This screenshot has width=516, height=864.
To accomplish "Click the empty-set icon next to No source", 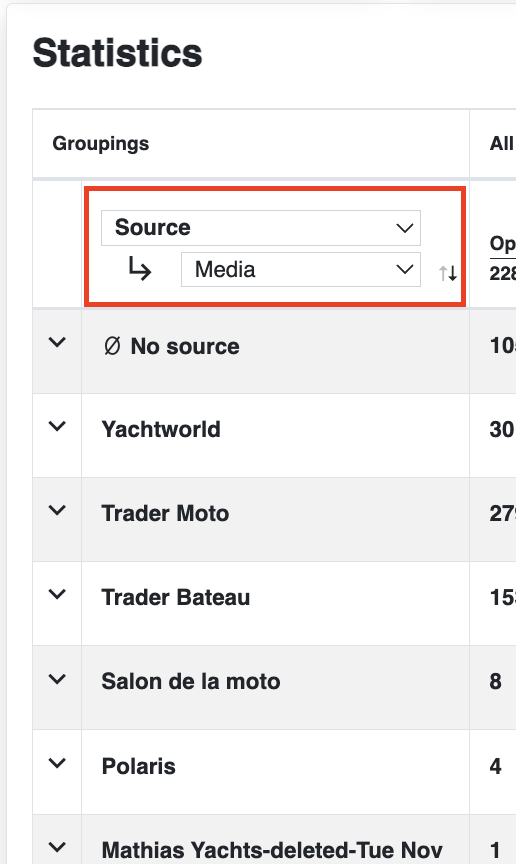I will (112, 347).
